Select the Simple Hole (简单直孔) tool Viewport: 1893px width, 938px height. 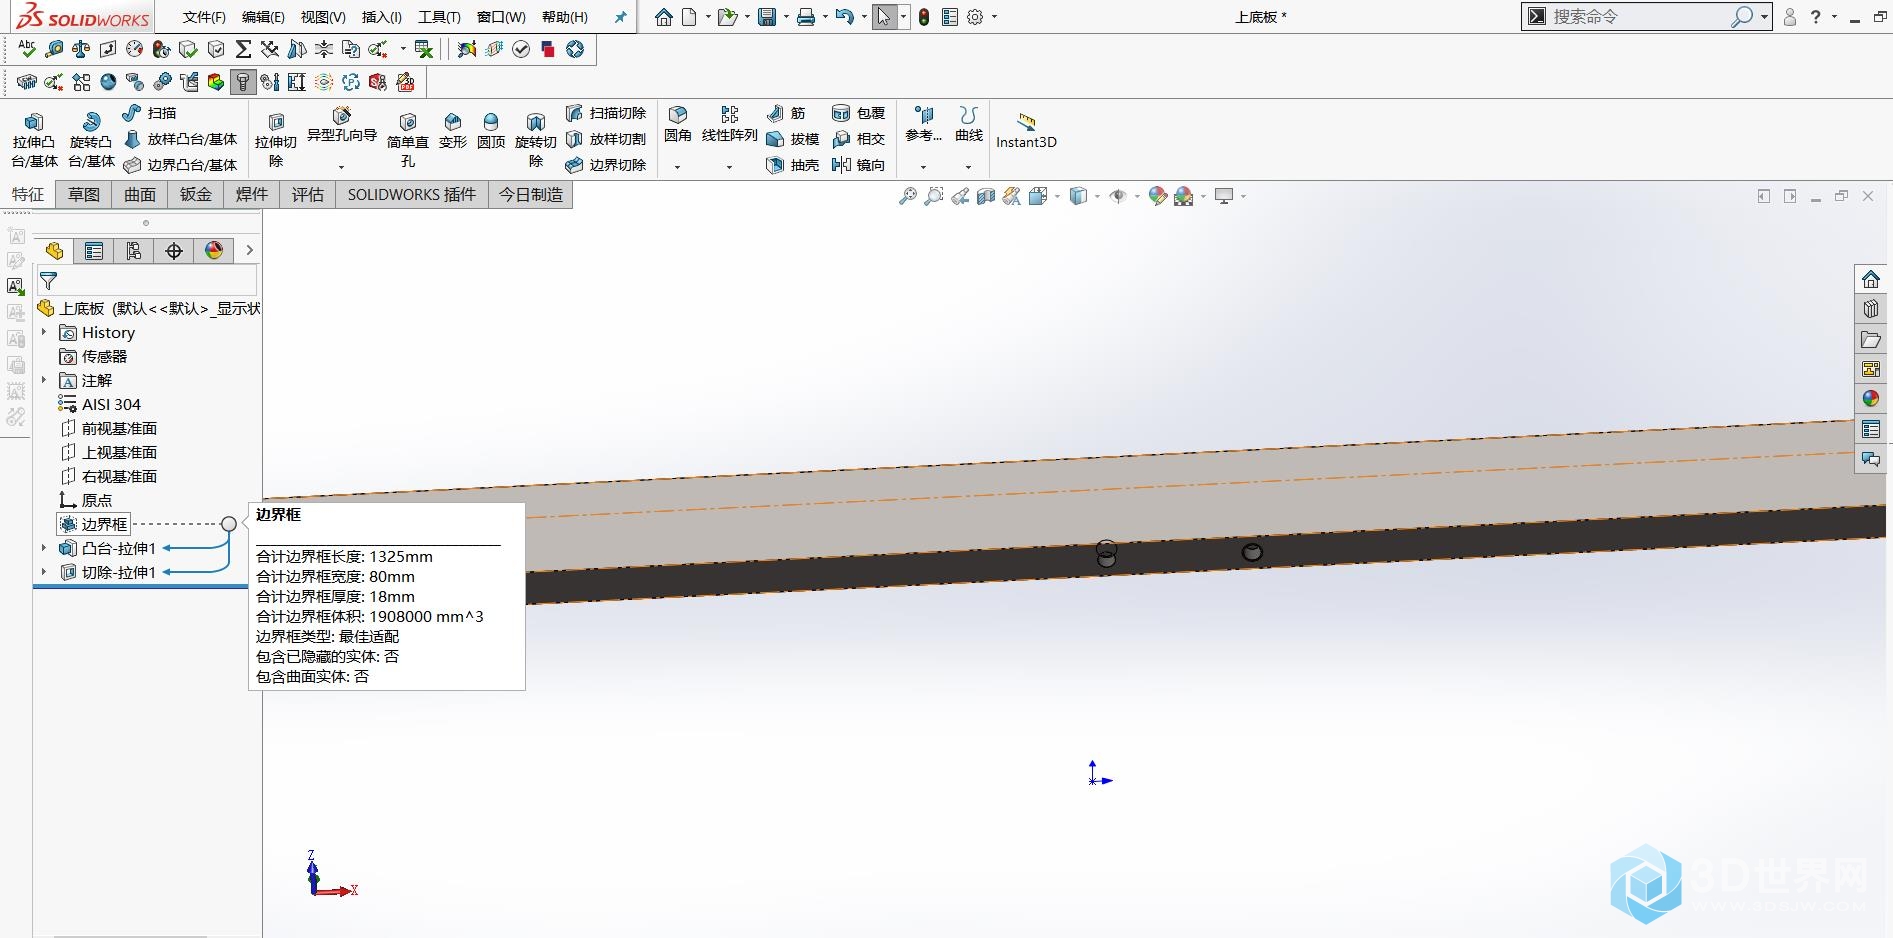point(407,140)
